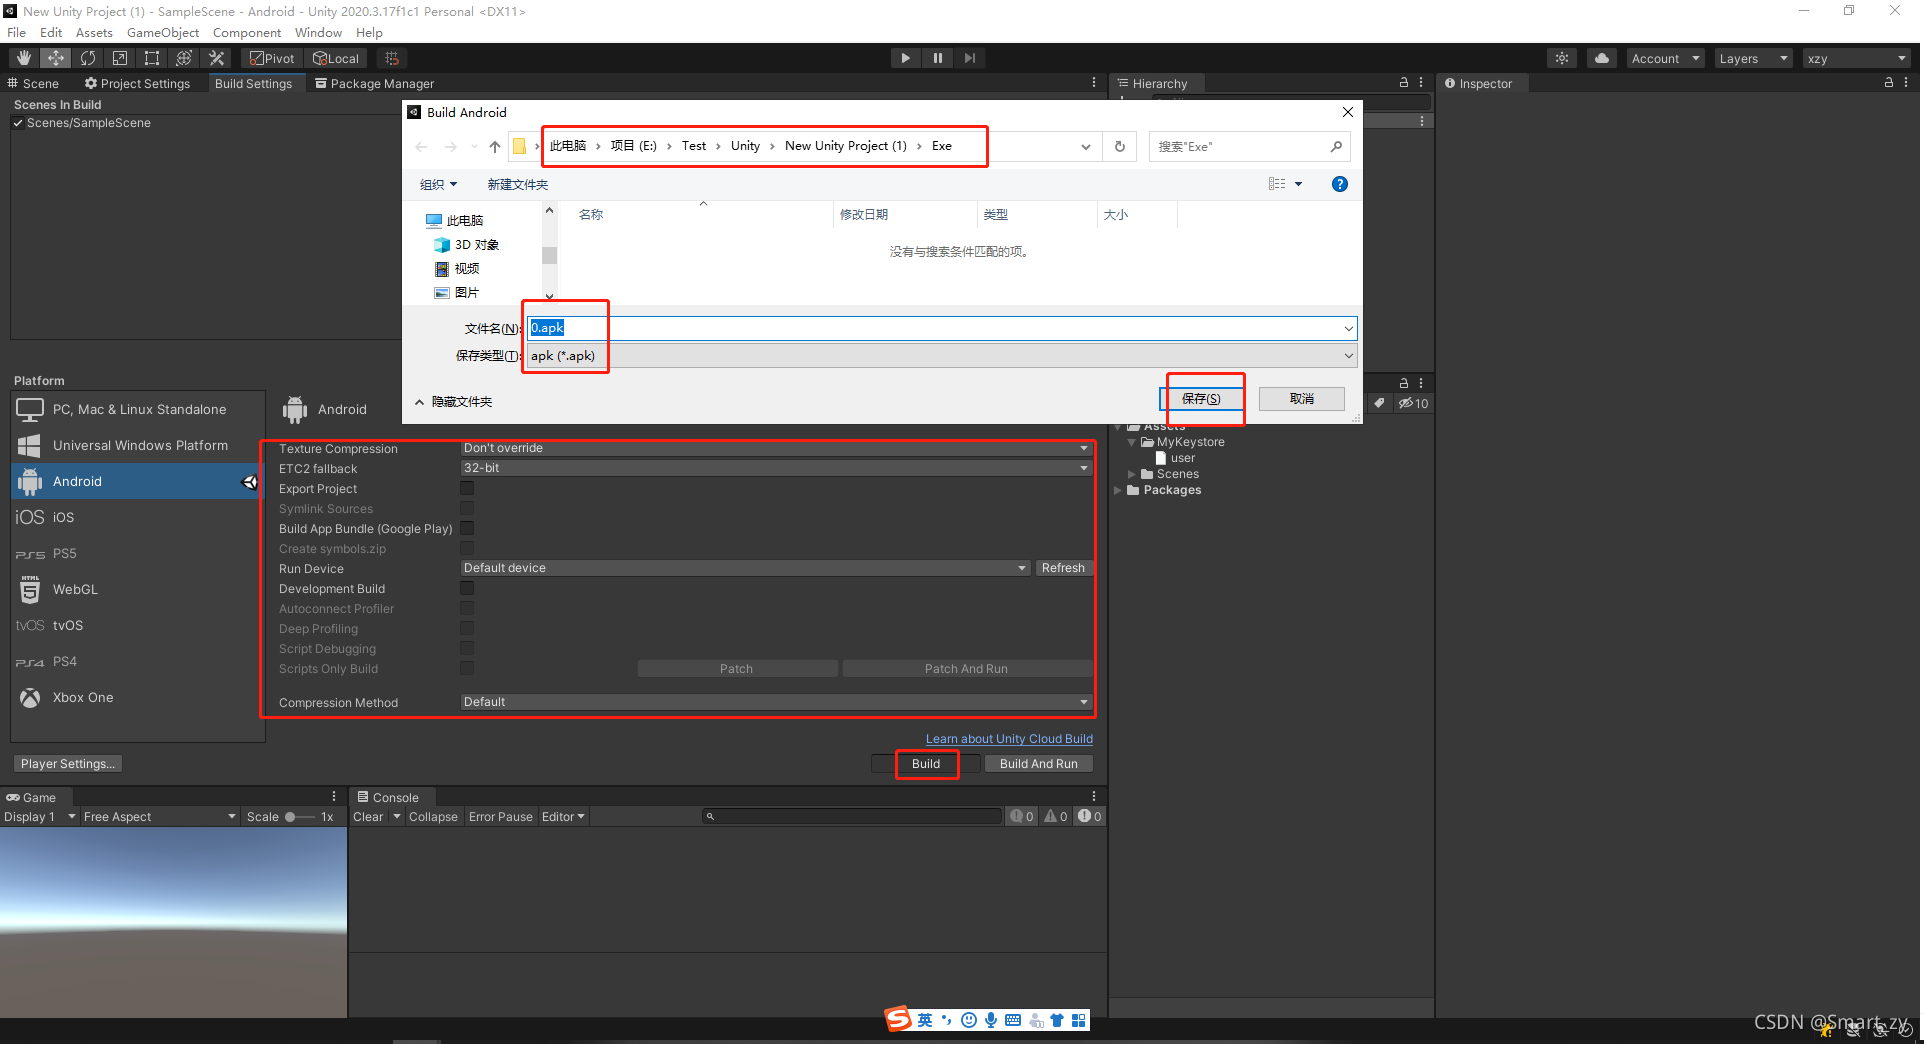Click Build And Run

pyautogui.click(x=1038, y=764)
